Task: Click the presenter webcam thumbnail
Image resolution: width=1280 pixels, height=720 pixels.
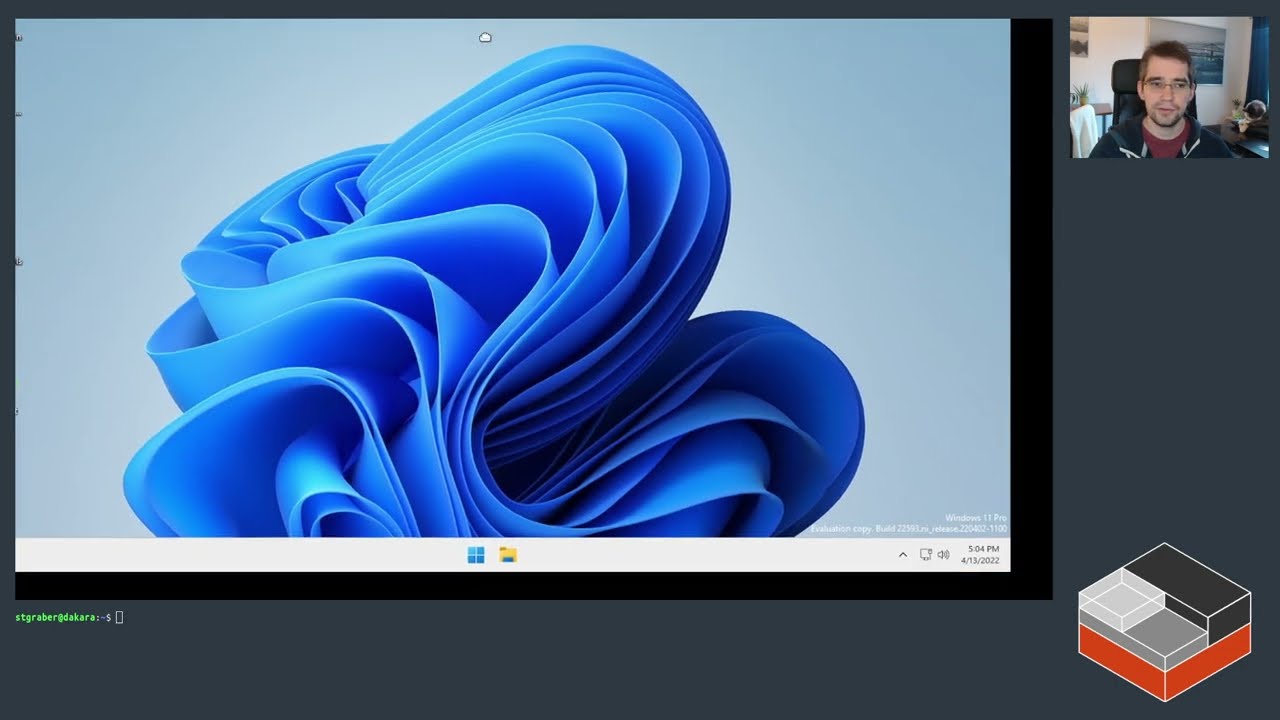Action: (1169, 87)
